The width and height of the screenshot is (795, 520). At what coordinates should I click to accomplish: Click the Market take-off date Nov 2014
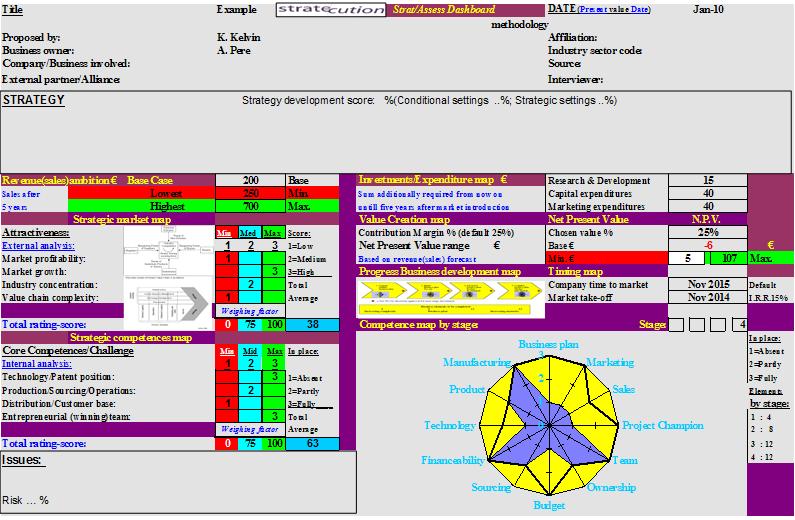click(708, 297)
